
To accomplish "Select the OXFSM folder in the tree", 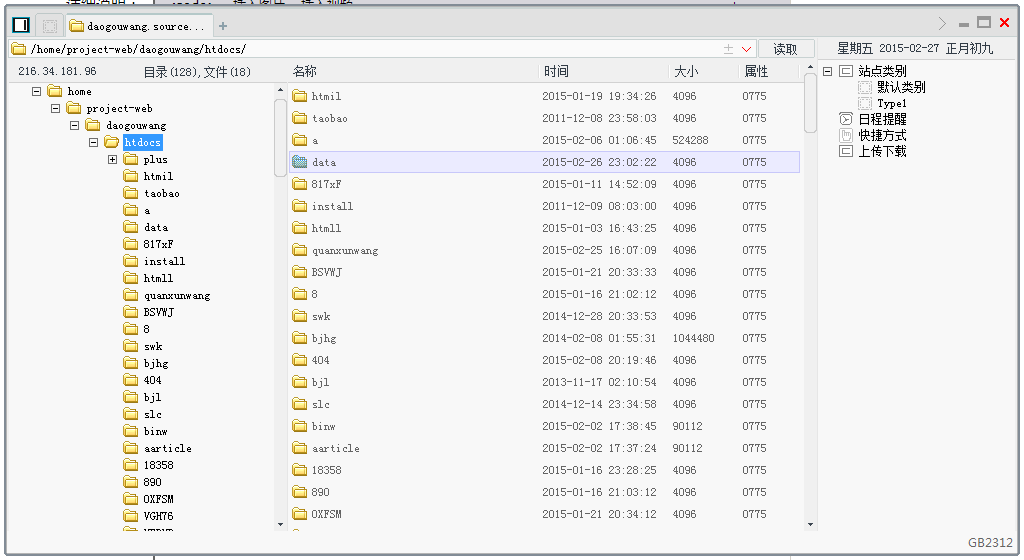I will coord(159,499).
